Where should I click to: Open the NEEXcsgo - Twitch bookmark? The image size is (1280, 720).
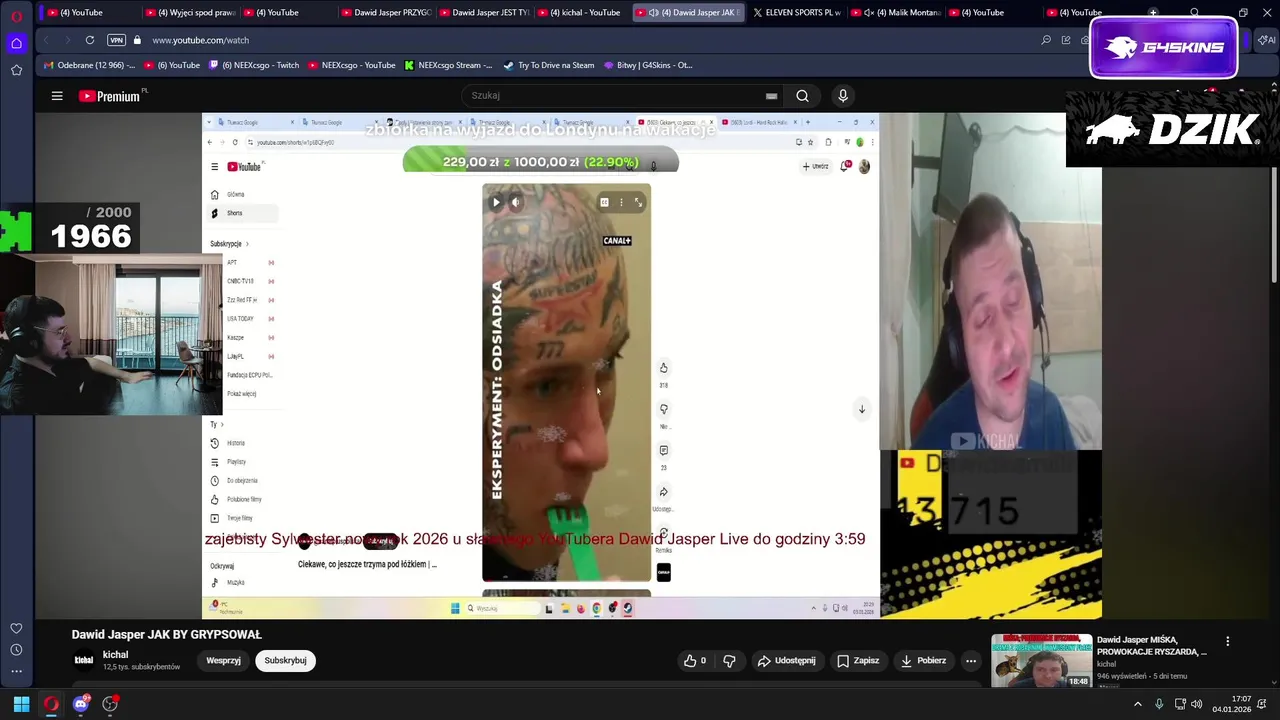254,65
